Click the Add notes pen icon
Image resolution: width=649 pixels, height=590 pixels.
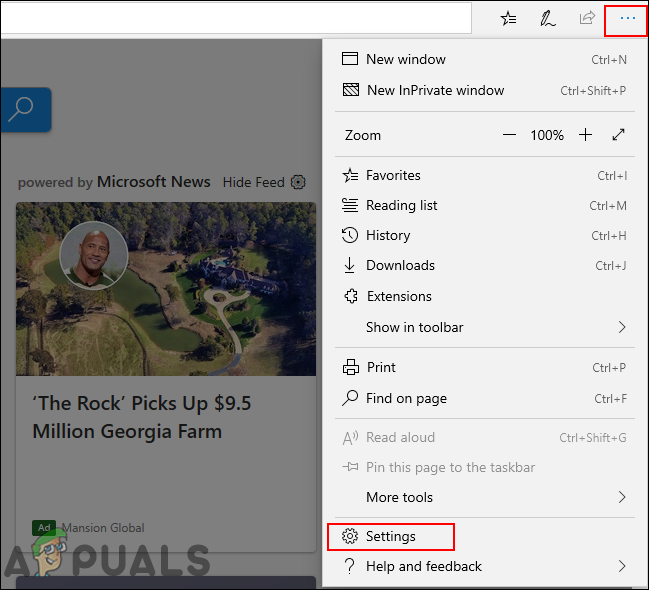coord(548,19)
